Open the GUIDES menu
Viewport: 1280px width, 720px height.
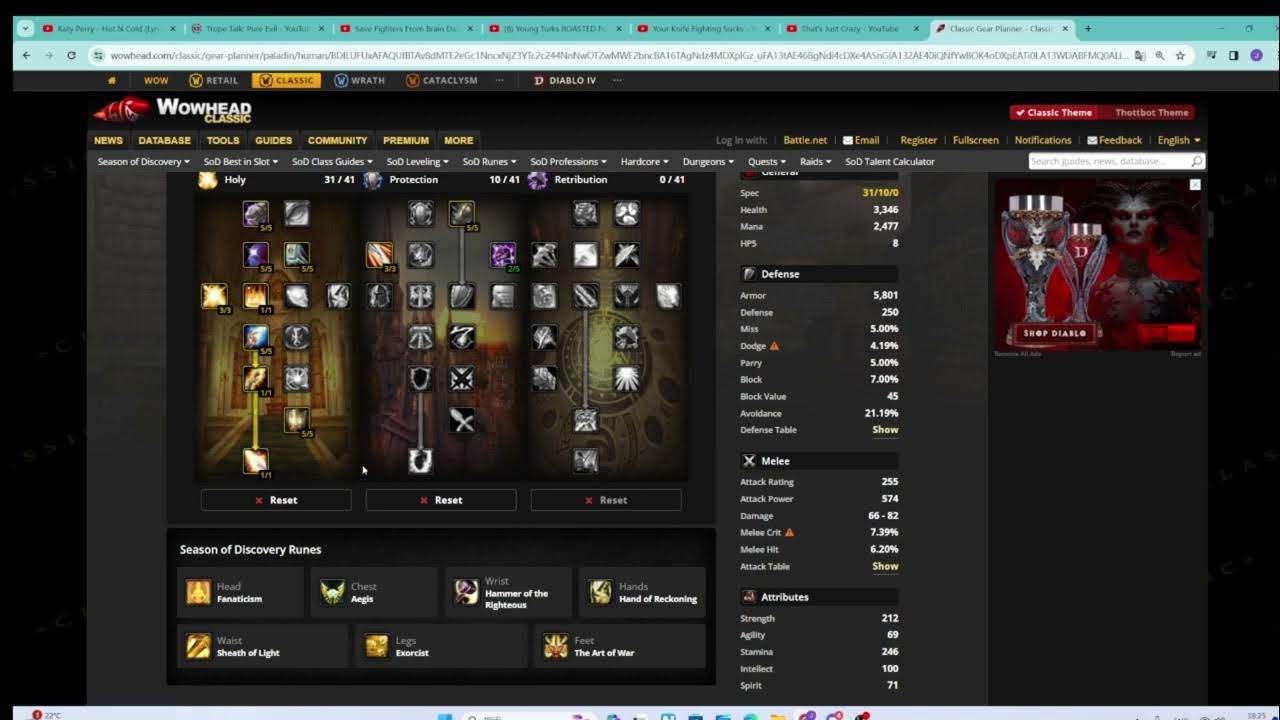pos(273,140)
